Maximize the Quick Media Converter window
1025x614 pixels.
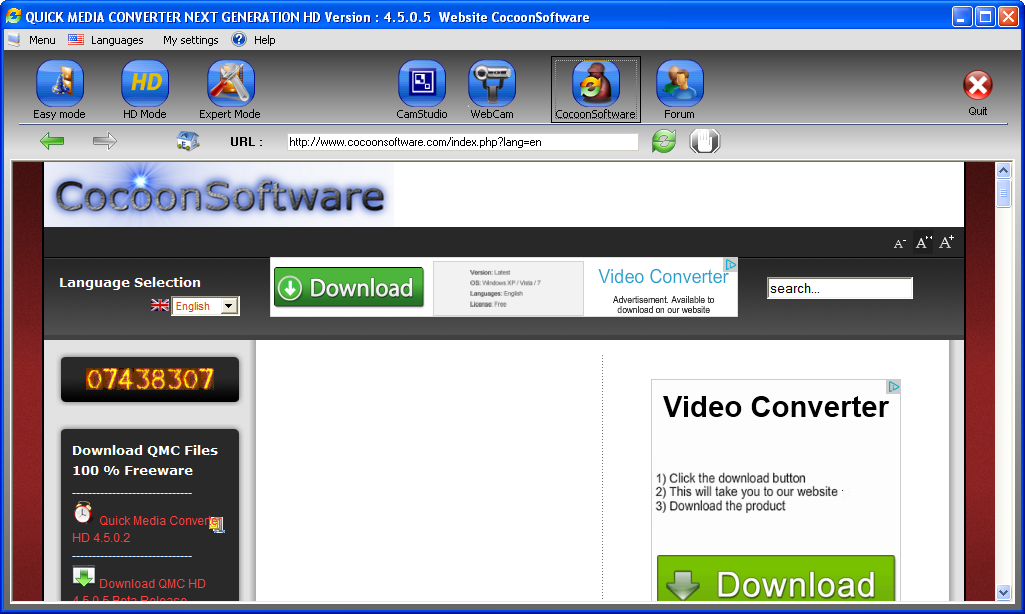pyautogui.click(x=984, y=16)
